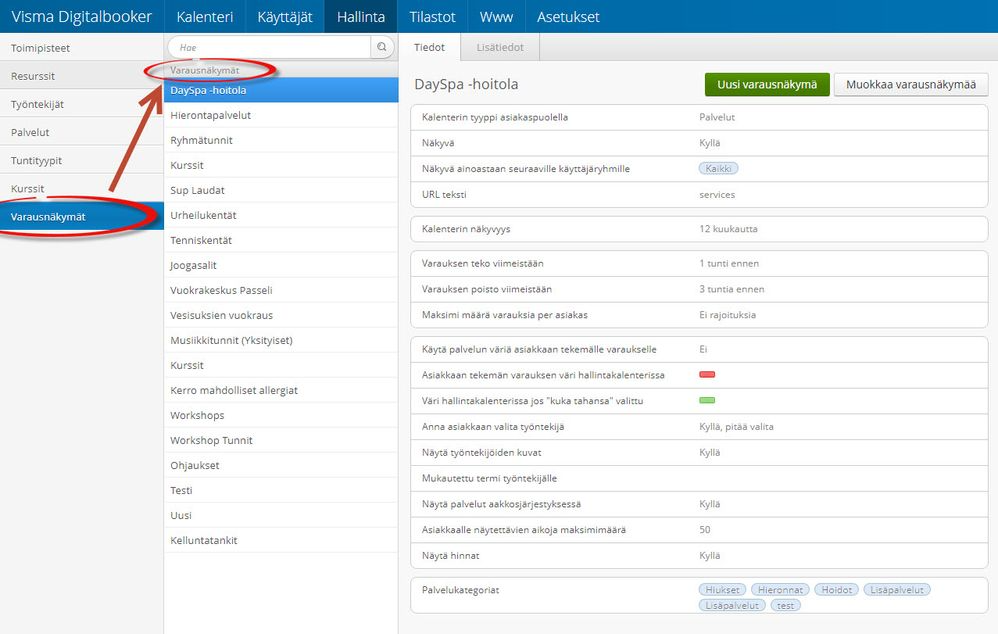This screenshot has width=998, height=634.
Task: Open the Www menu
Action: coord(496,17)
